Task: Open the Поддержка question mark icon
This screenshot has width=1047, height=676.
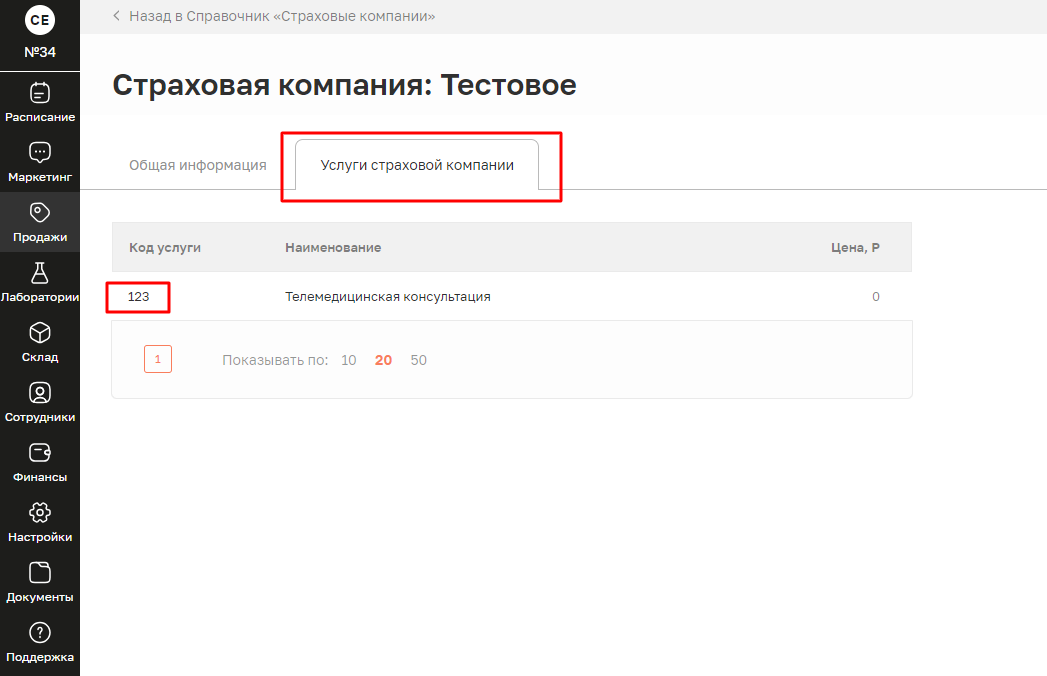Action: (x=39, y=633)
